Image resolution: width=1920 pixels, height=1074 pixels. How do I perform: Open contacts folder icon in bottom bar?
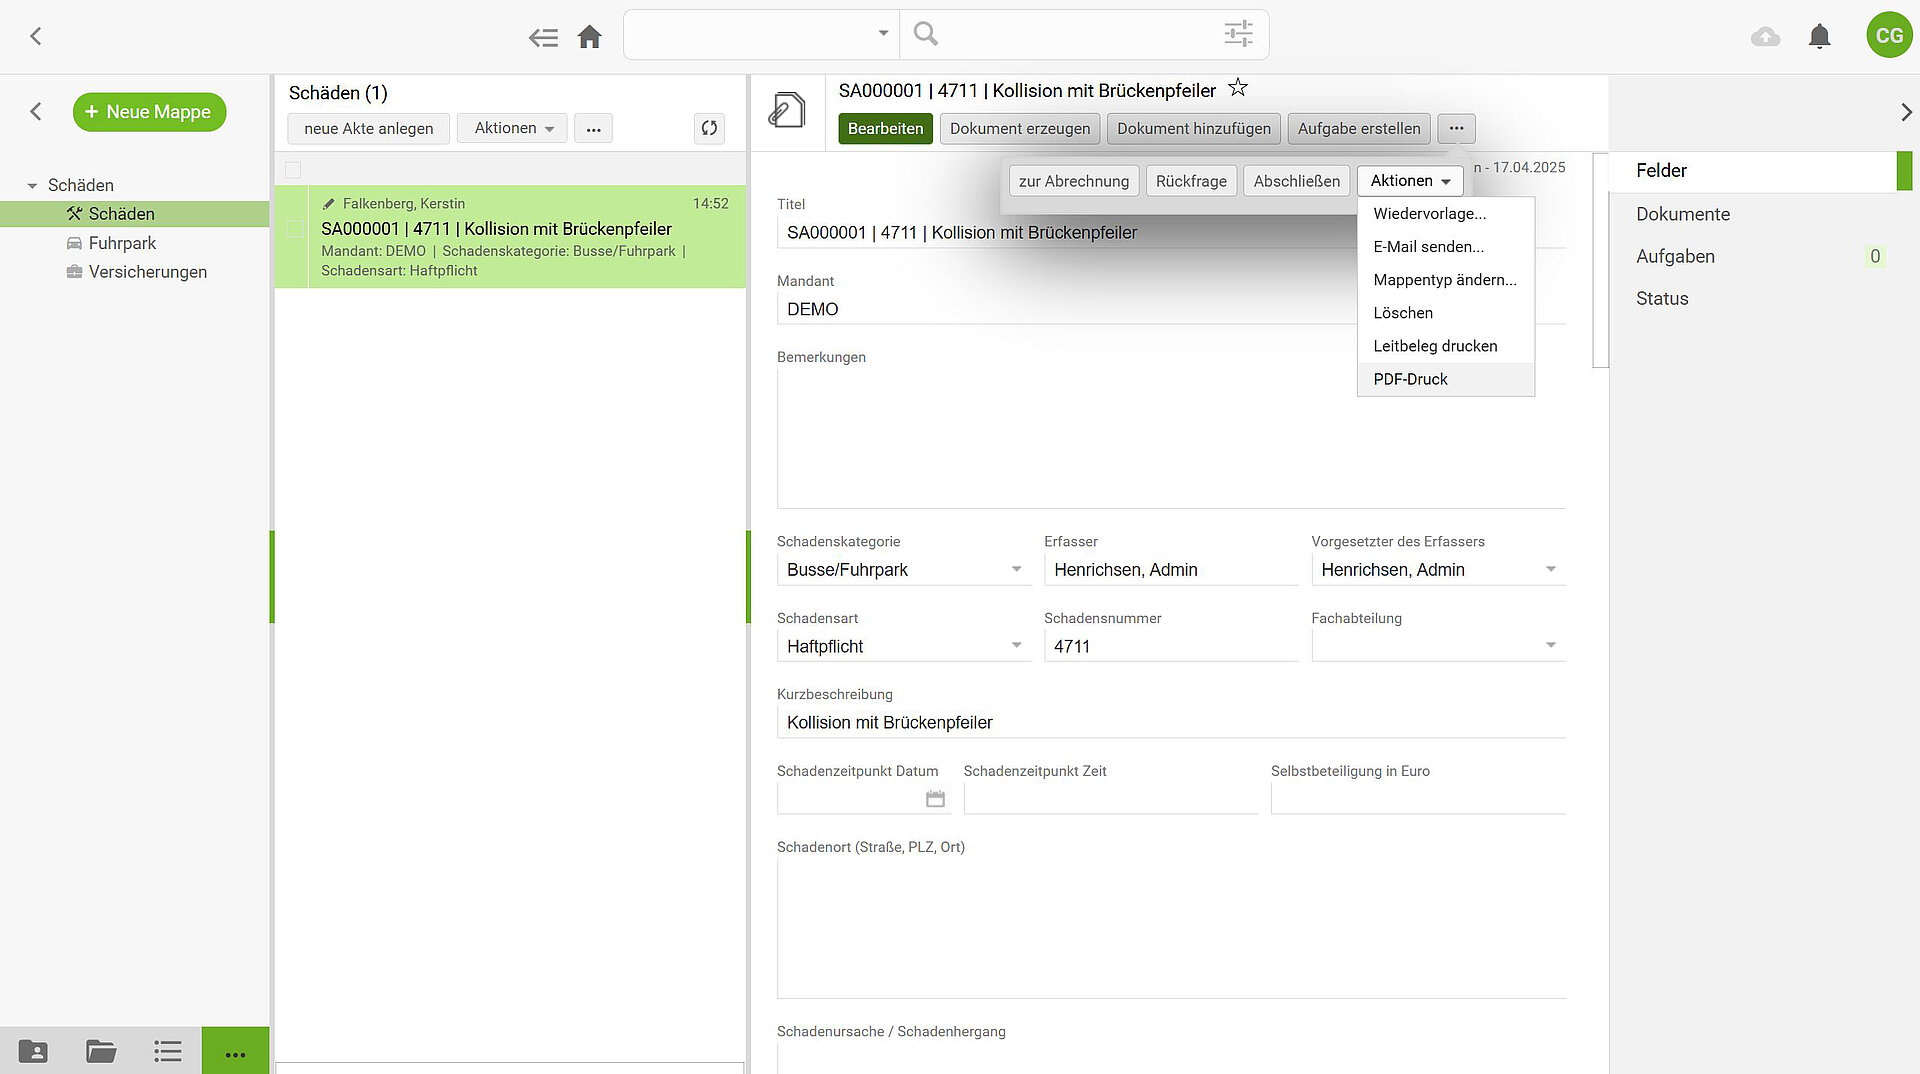[33, 1051]
